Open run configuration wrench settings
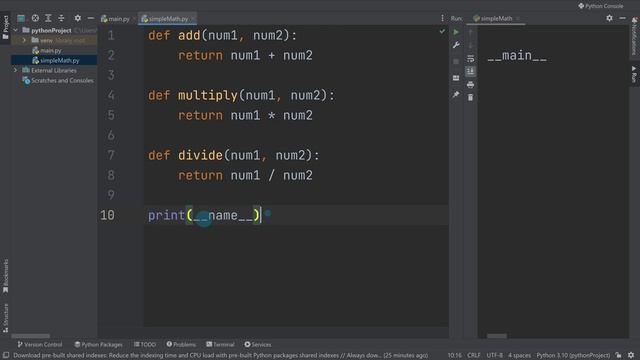The height and width of the screenshot is (360, 640). (x=456, y=45)
